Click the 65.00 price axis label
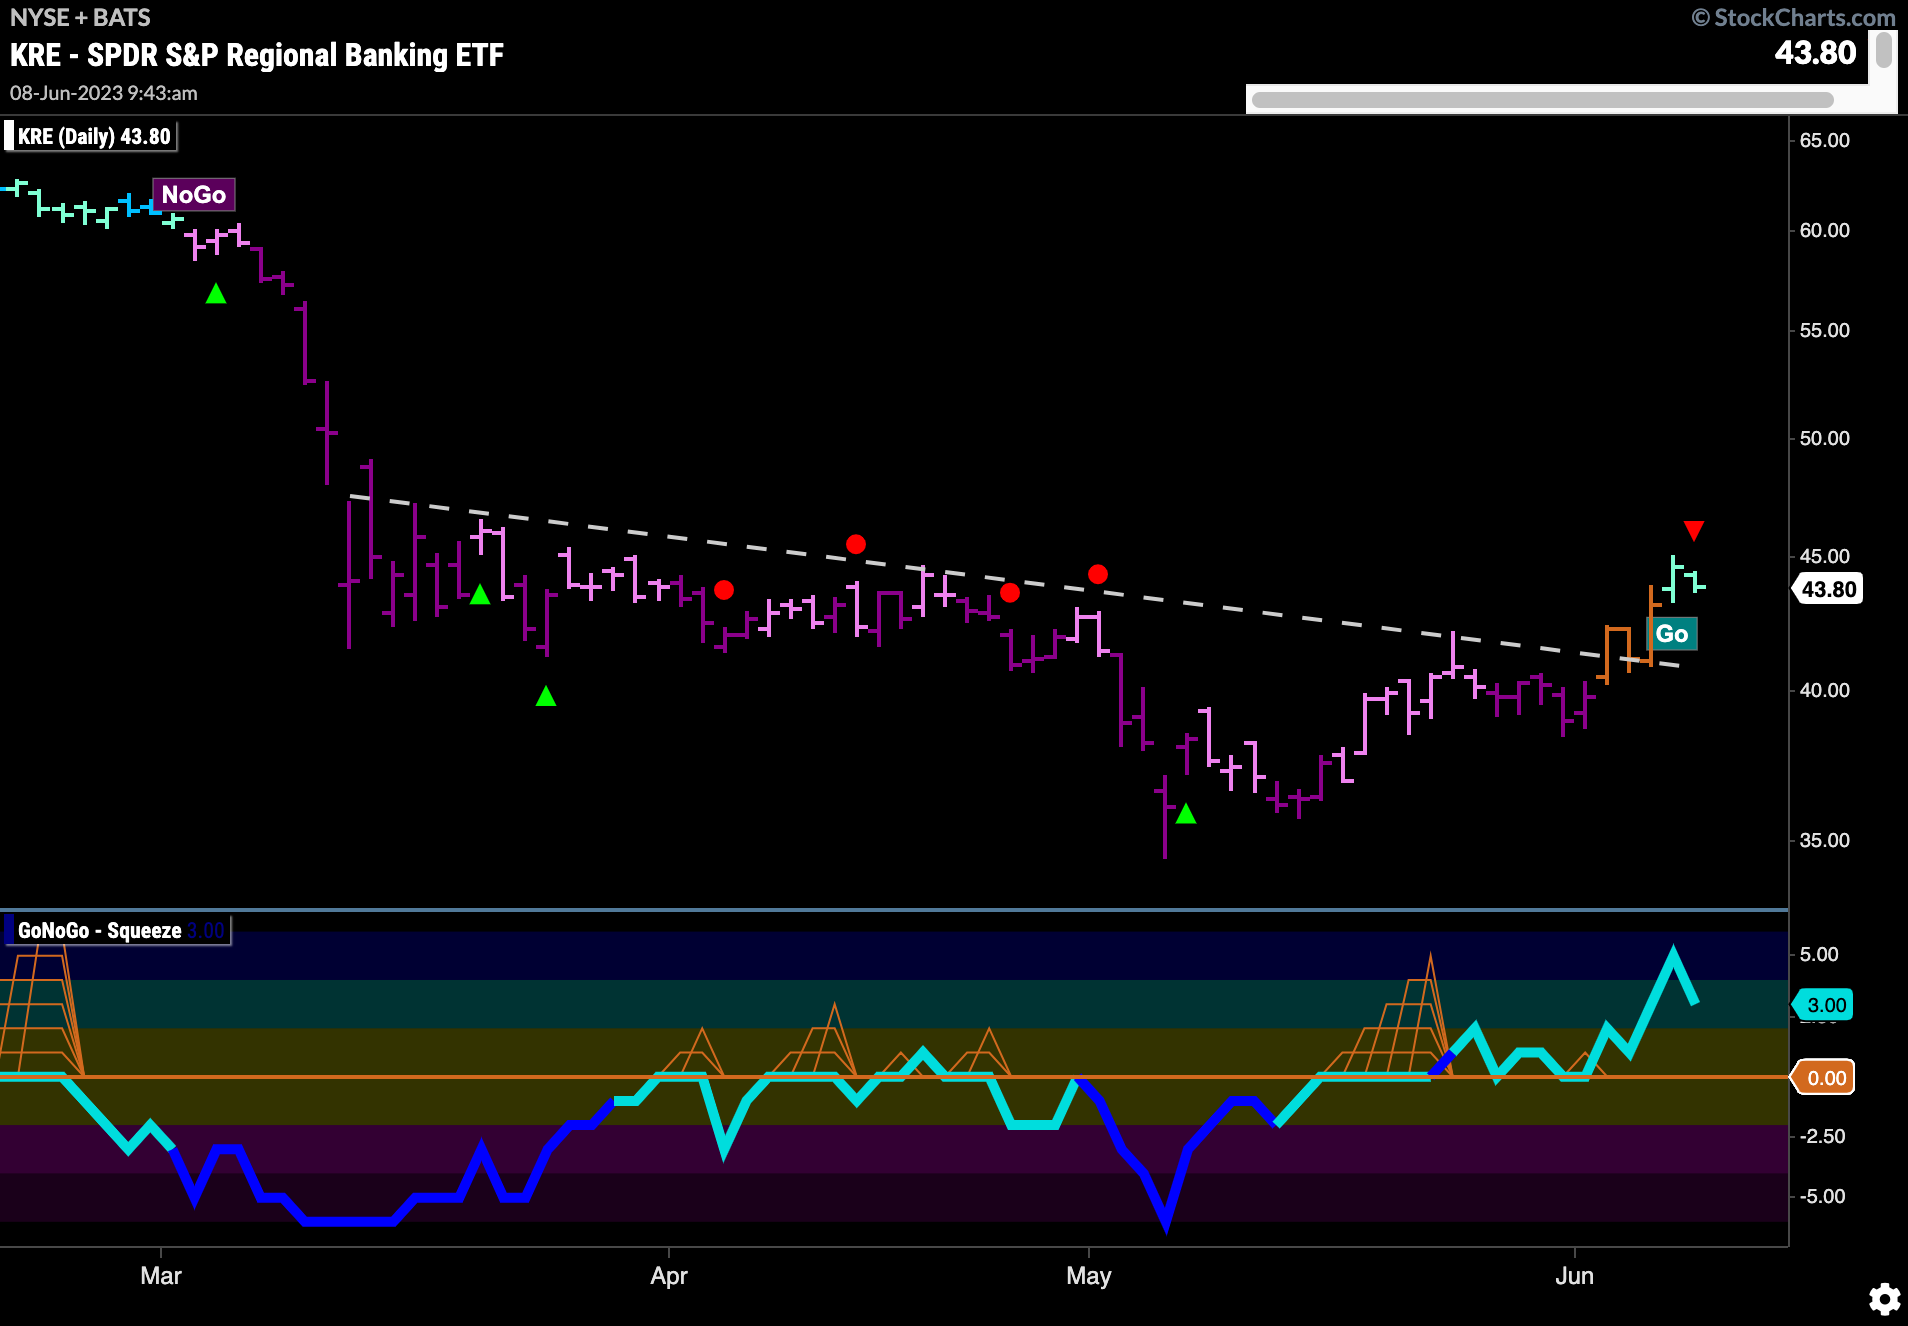The width and height of the screenshot is (1908, 1326). click(1825, 140)
